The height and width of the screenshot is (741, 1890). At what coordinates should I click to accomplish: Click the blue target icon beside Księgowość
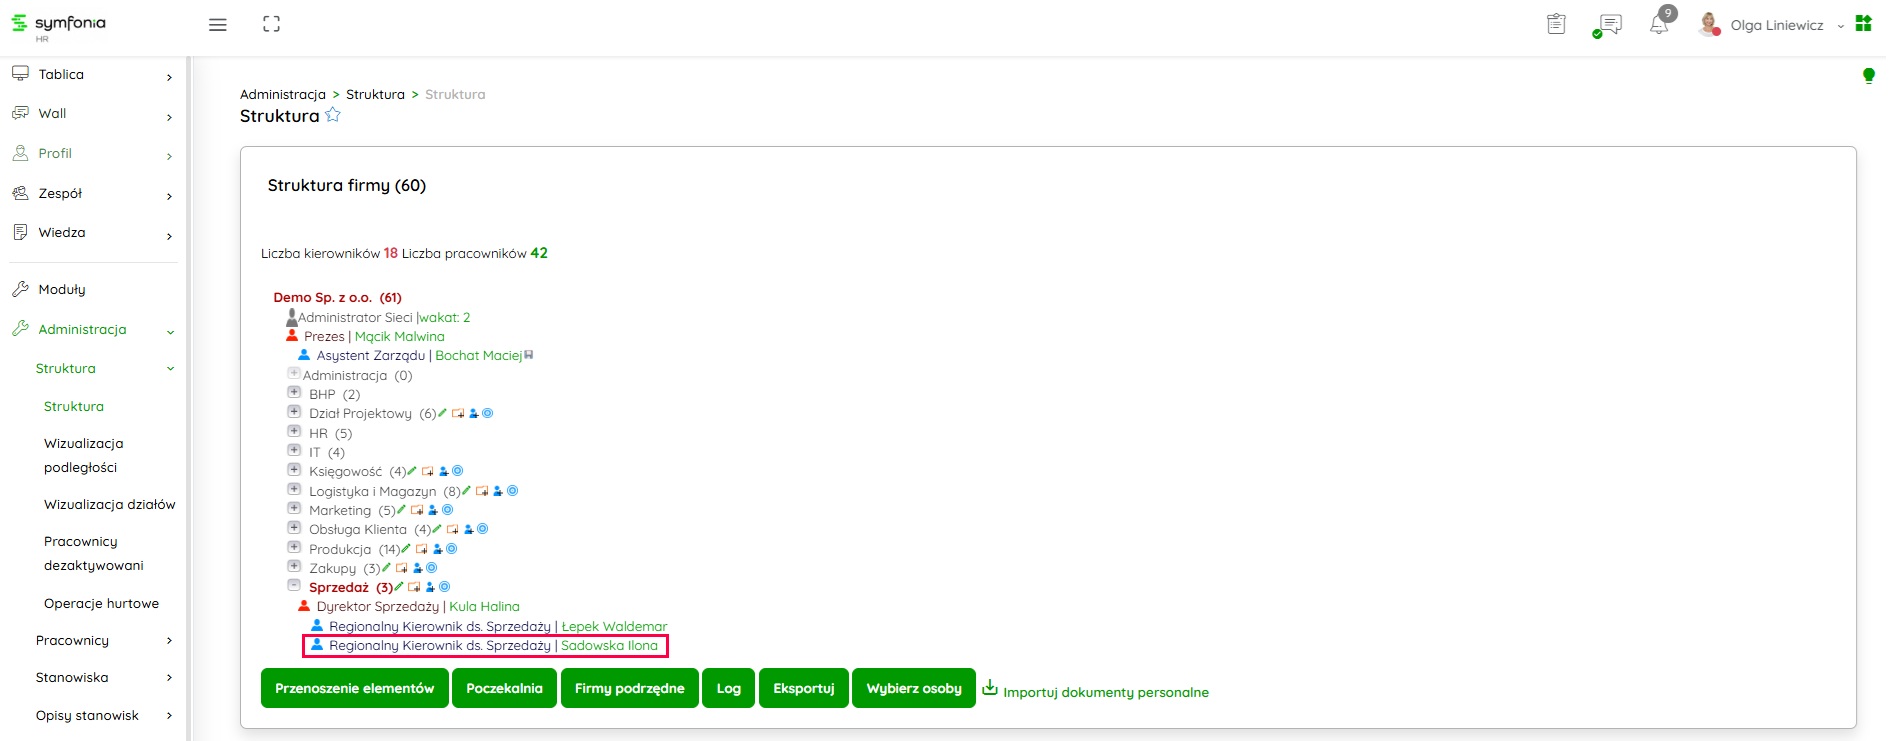tap(458, 471)
